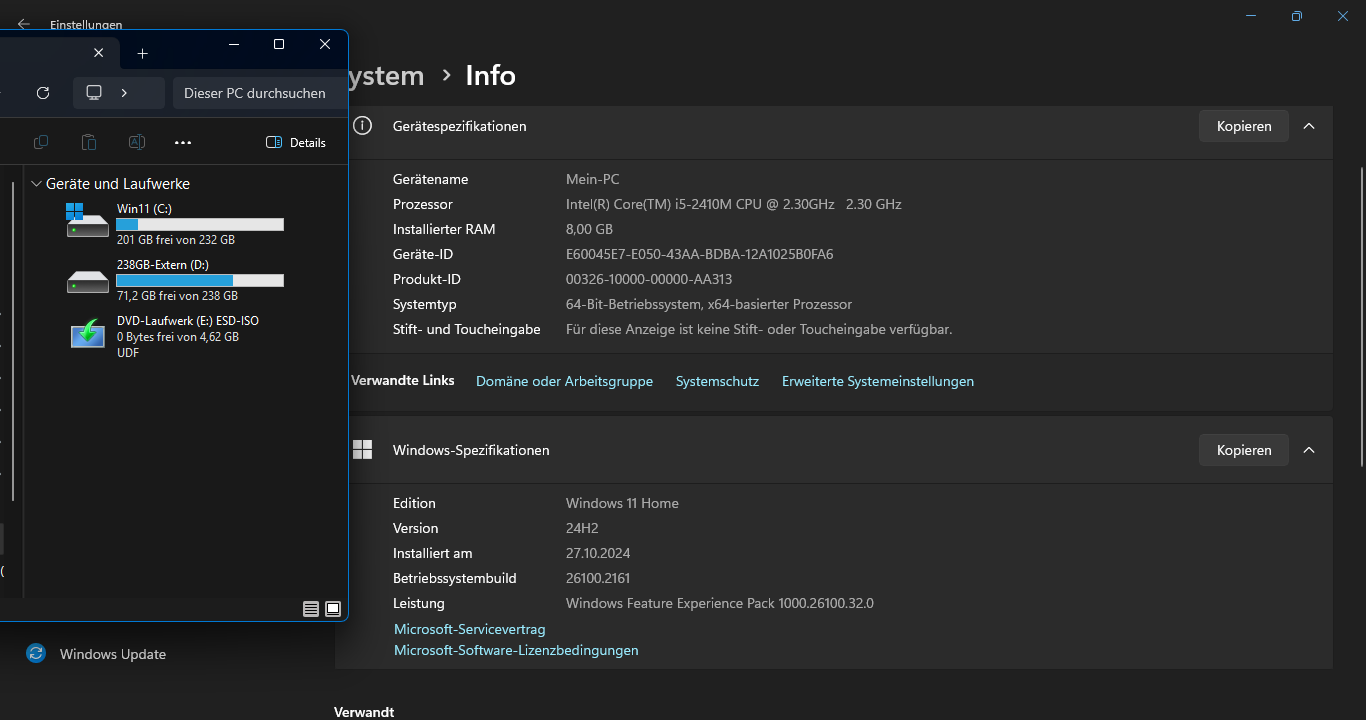Click the Systemtyp value '64-Bit-Betriebssystem'
The width and height of the screenshot is (1366, 720).
pyautogui.click(x=709, y=304)
